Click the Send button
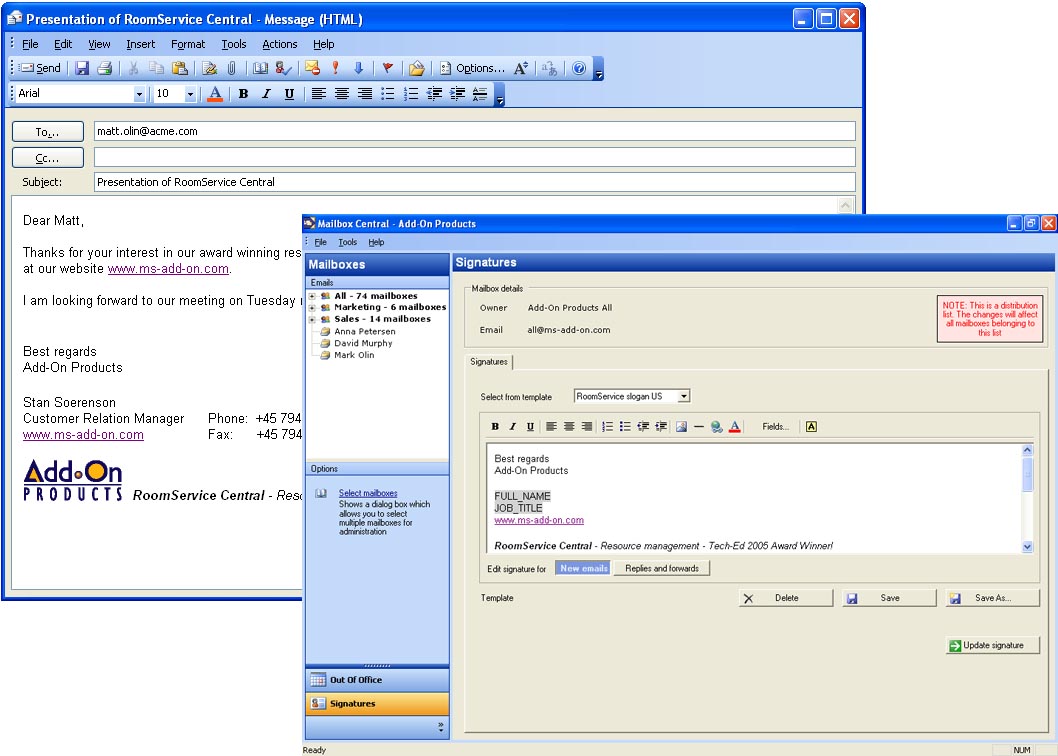The height and width of the screenshot is (756, 1058). (40, 68)
